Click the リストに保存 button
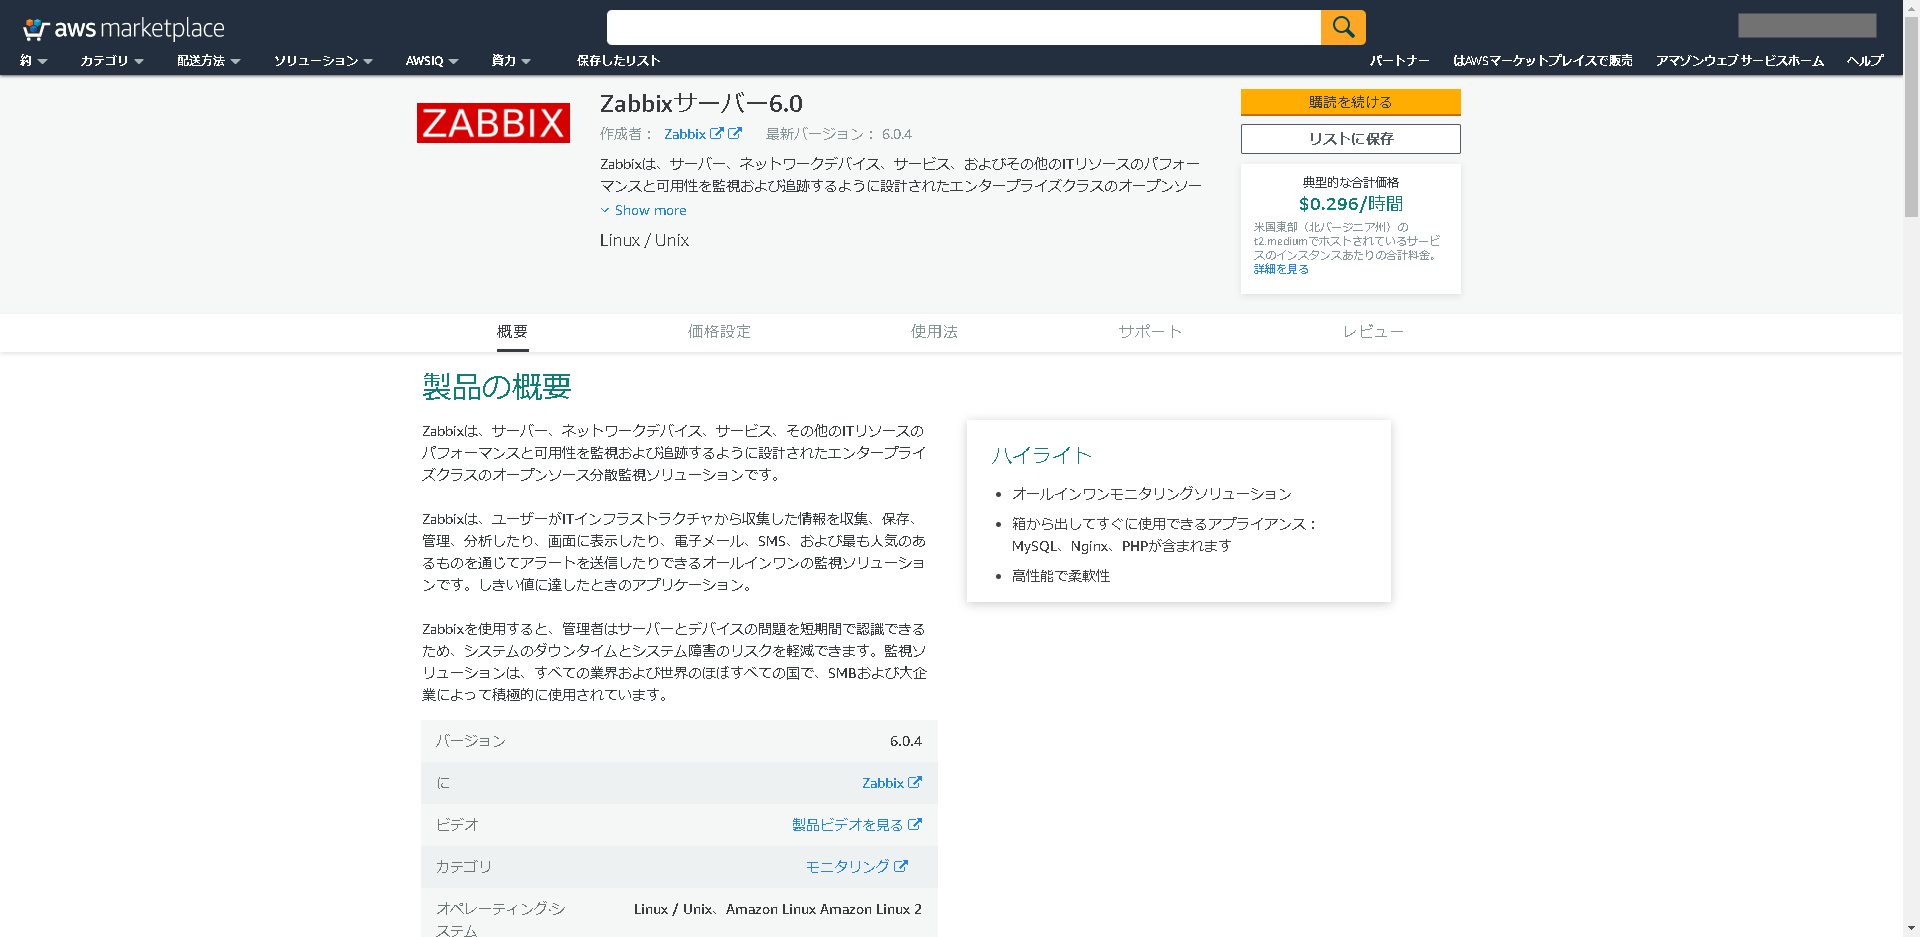 click(1350, 139)
